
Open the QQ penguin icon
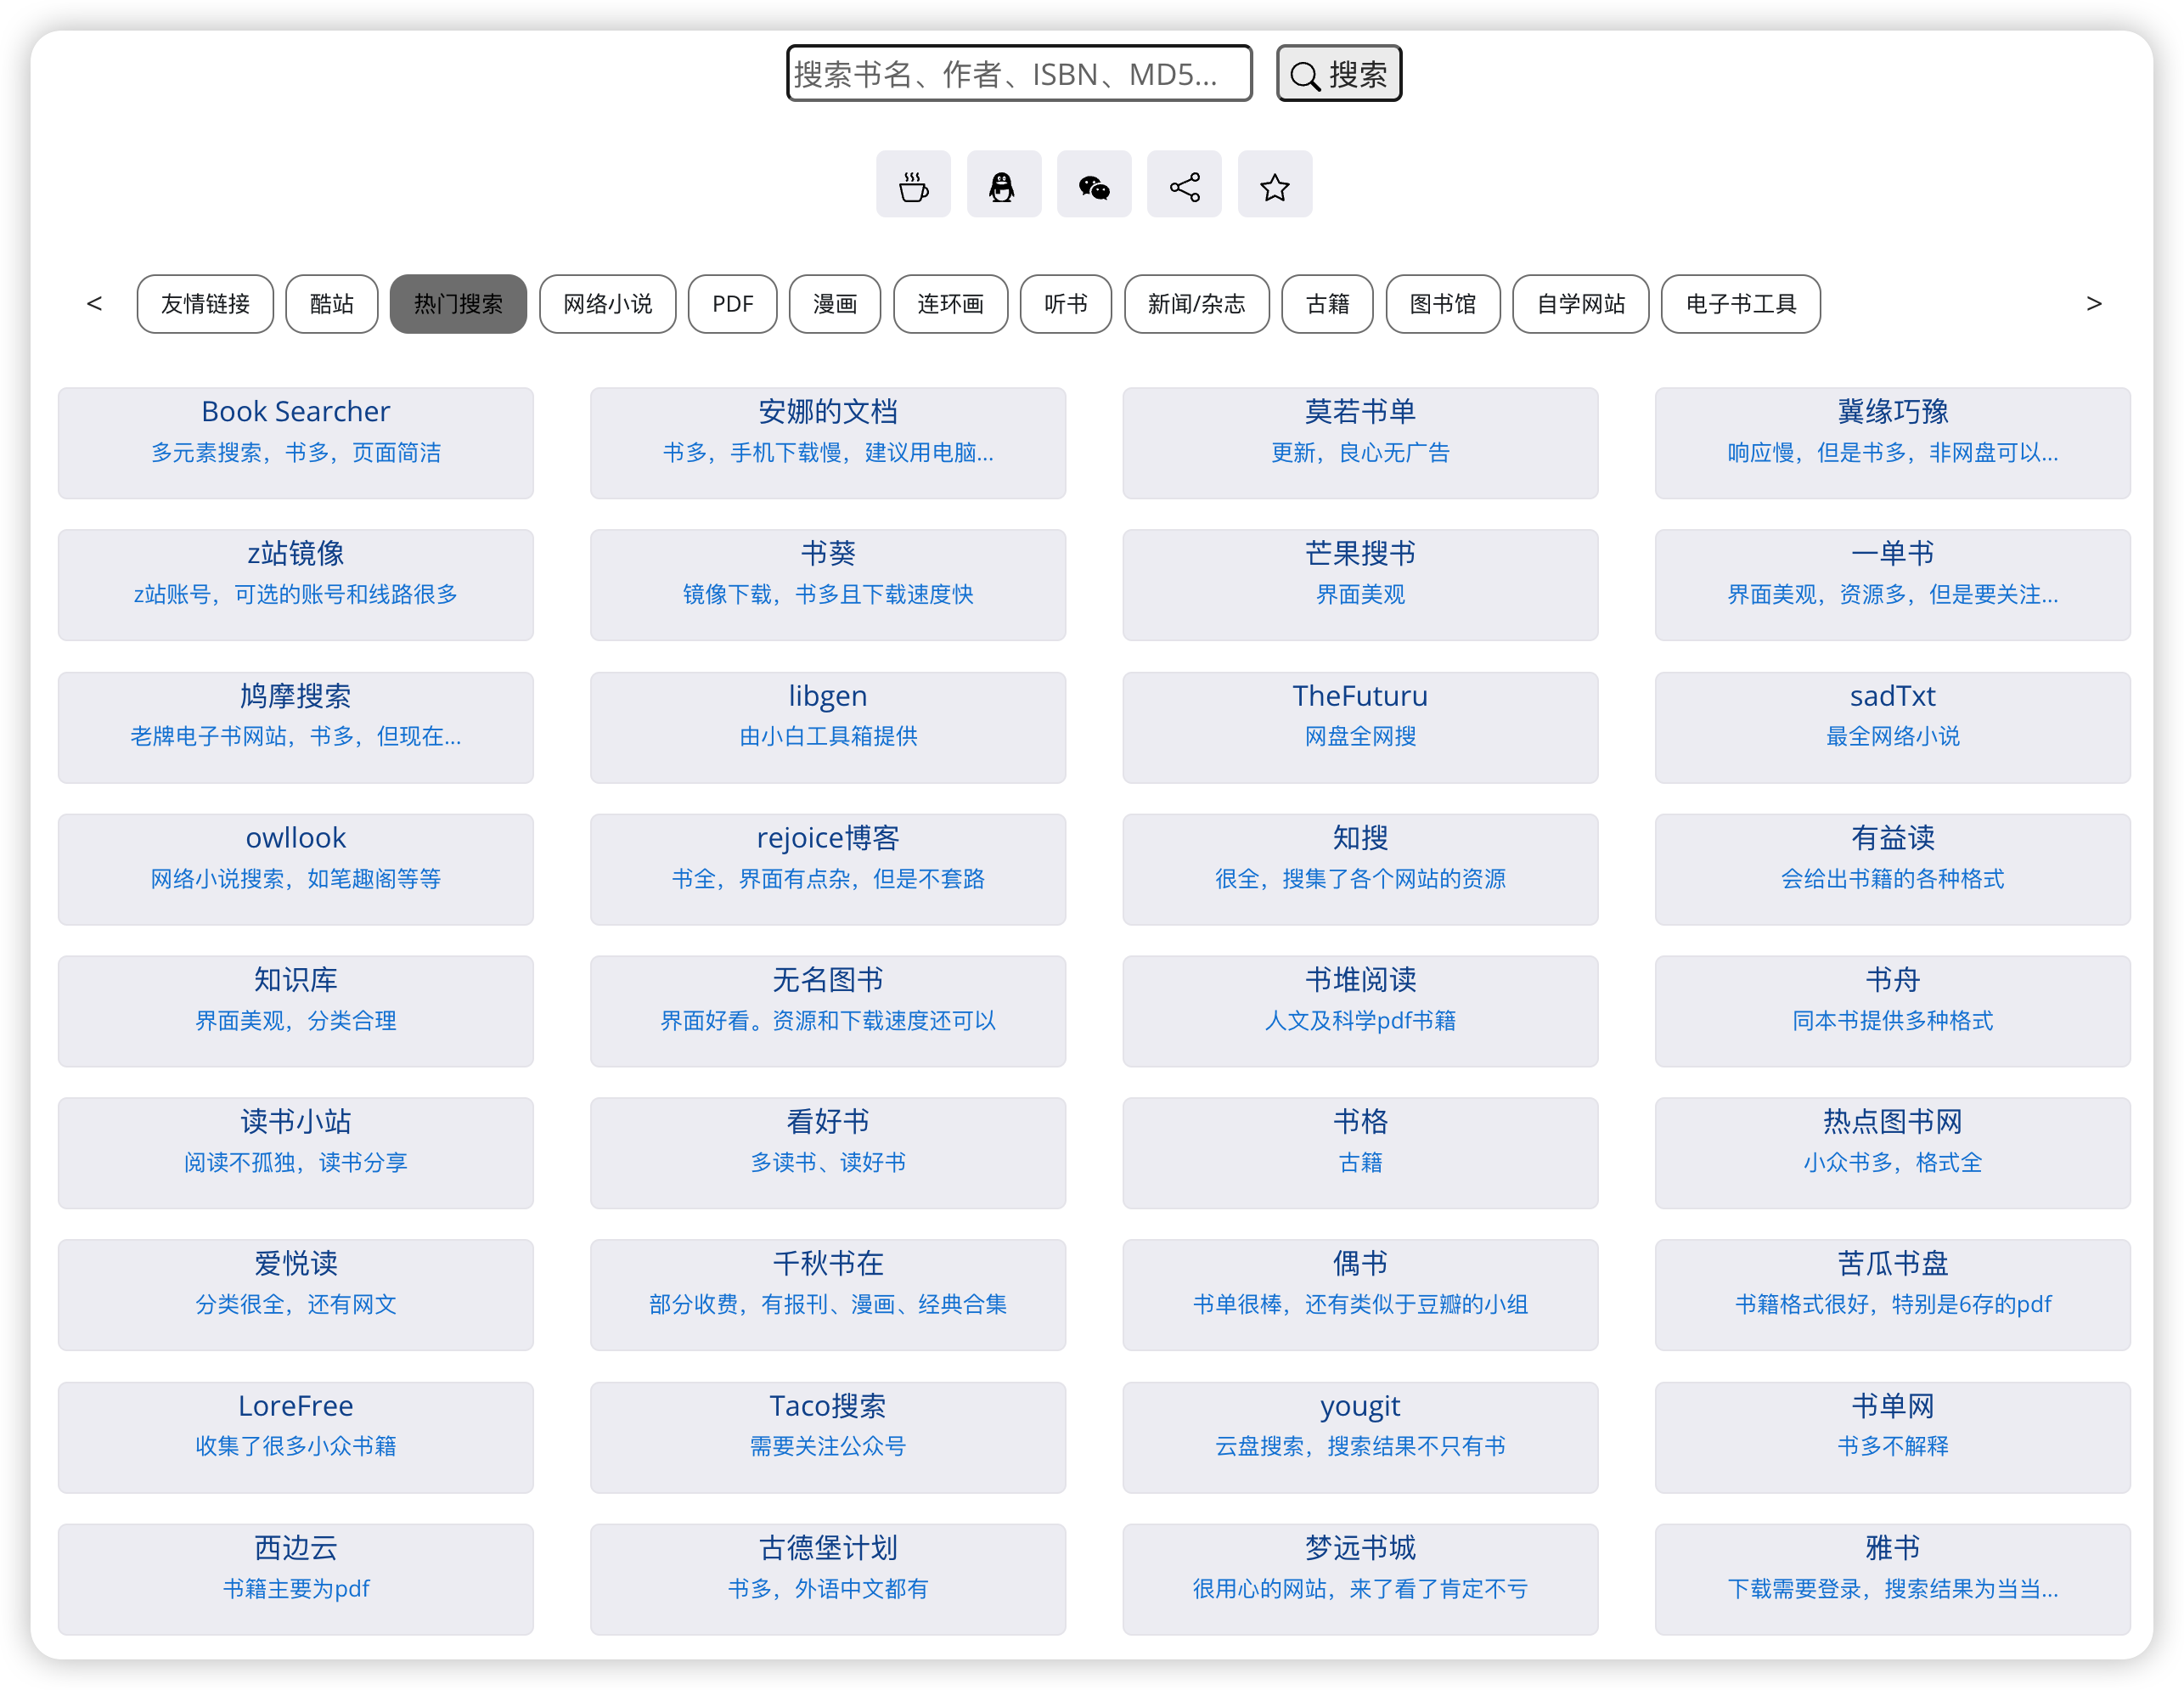1003,185
